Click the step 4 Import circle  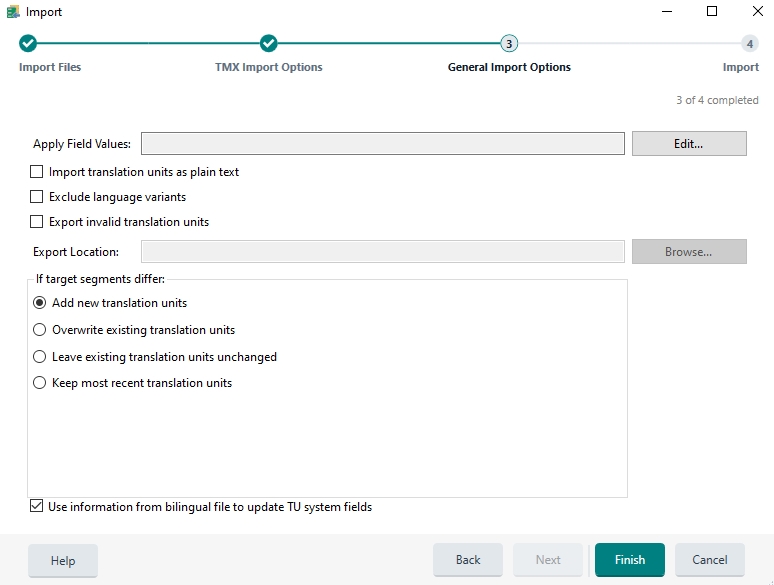(x=749, y=43)
